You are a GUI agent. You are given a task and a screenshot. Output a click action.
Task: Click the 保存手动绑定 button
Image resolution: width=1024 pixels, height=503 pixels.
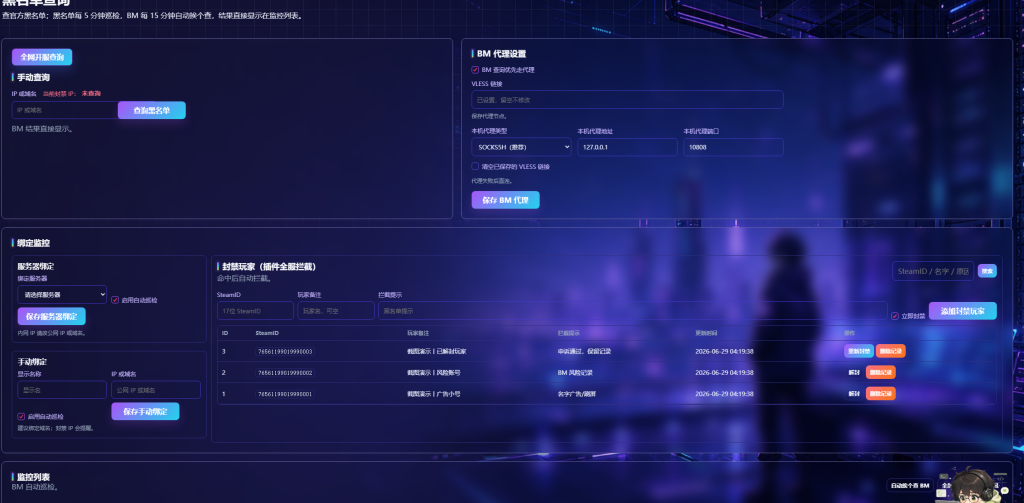145,412
